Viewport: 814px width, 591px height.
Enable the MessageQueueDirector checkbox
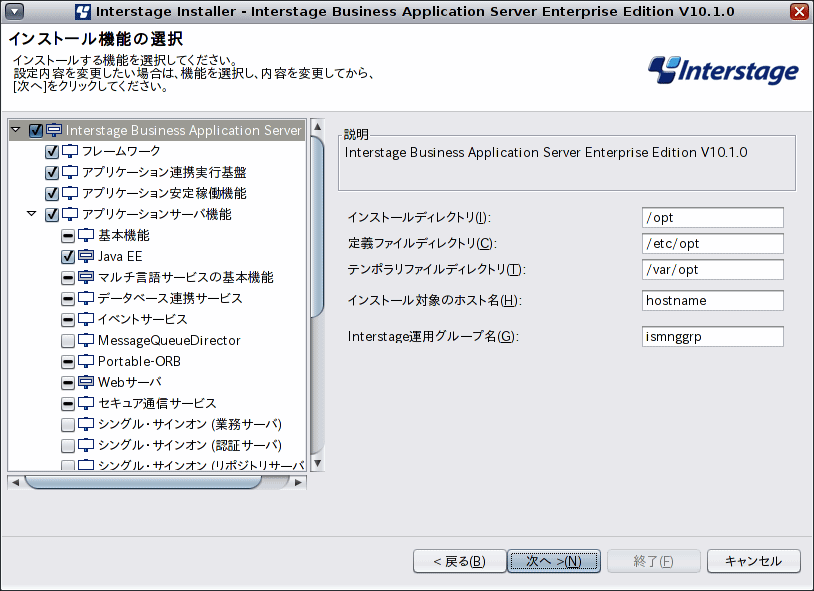[68, 341]
